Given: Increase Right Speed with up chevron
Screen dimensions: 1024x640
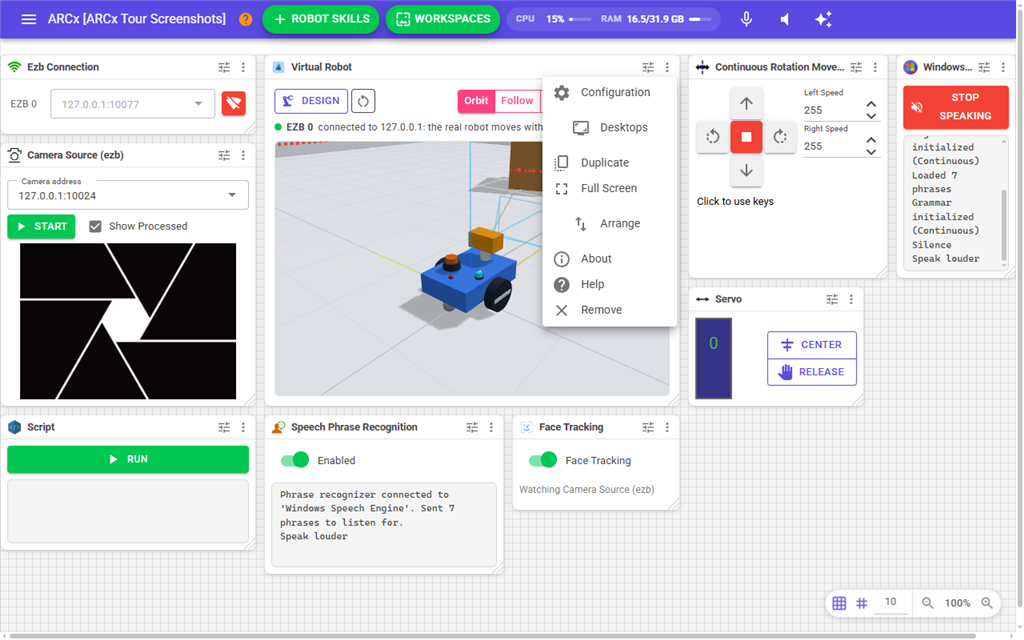Looking at the screenshot, I should (x=871, y=140).
